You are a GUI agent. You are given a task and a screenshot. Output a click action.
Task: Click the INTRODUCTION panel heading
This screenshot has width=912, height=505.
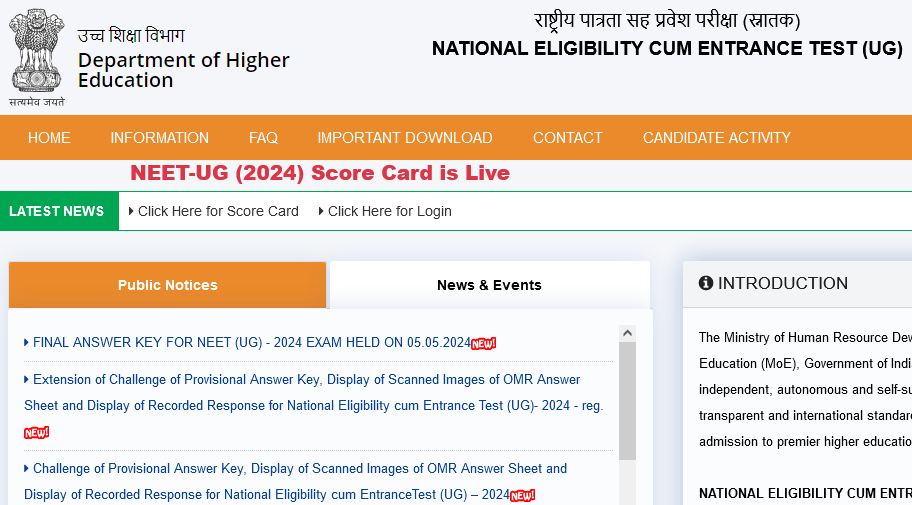tap(783, 283)
